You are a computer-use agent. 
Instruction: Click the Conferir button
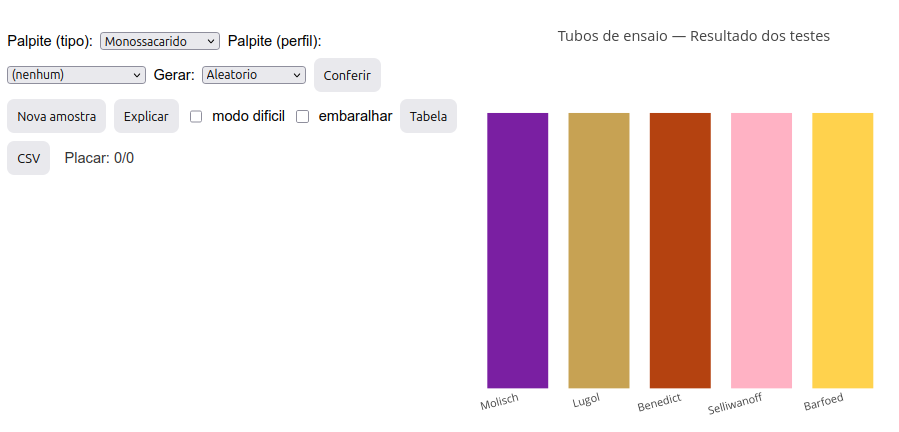click(347, 75)
